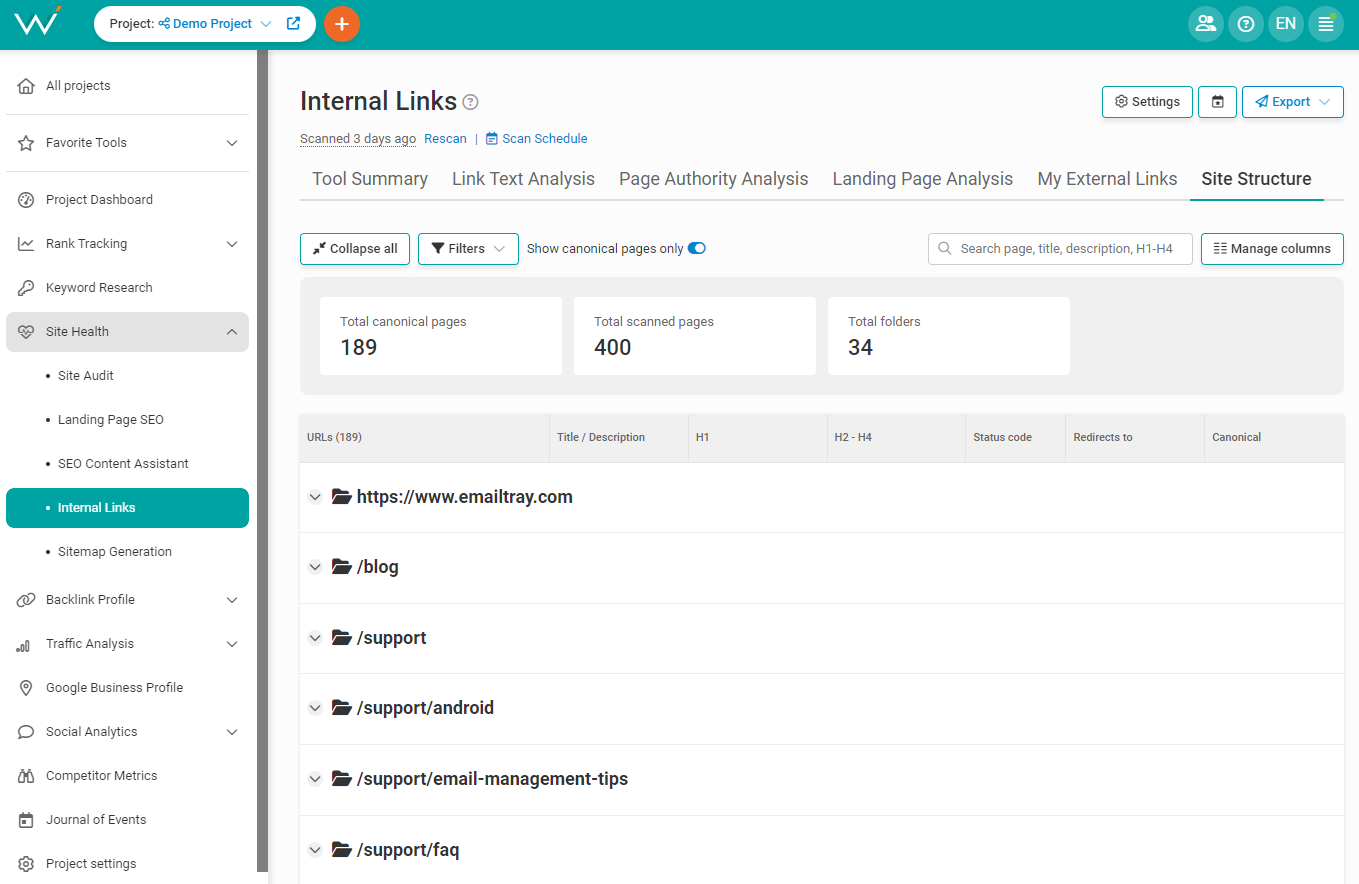Switch to the Landing Page Analysis tab
Screen dimensions: 1359x884
click(x=923, y=179)
